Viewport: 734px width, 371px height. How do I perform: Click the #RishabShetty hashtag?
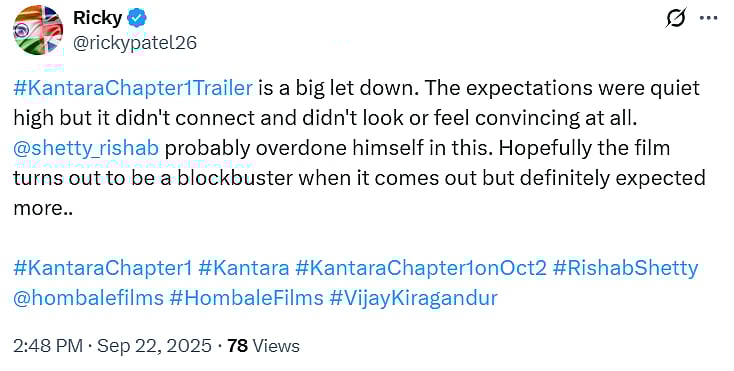coord(625,268)
